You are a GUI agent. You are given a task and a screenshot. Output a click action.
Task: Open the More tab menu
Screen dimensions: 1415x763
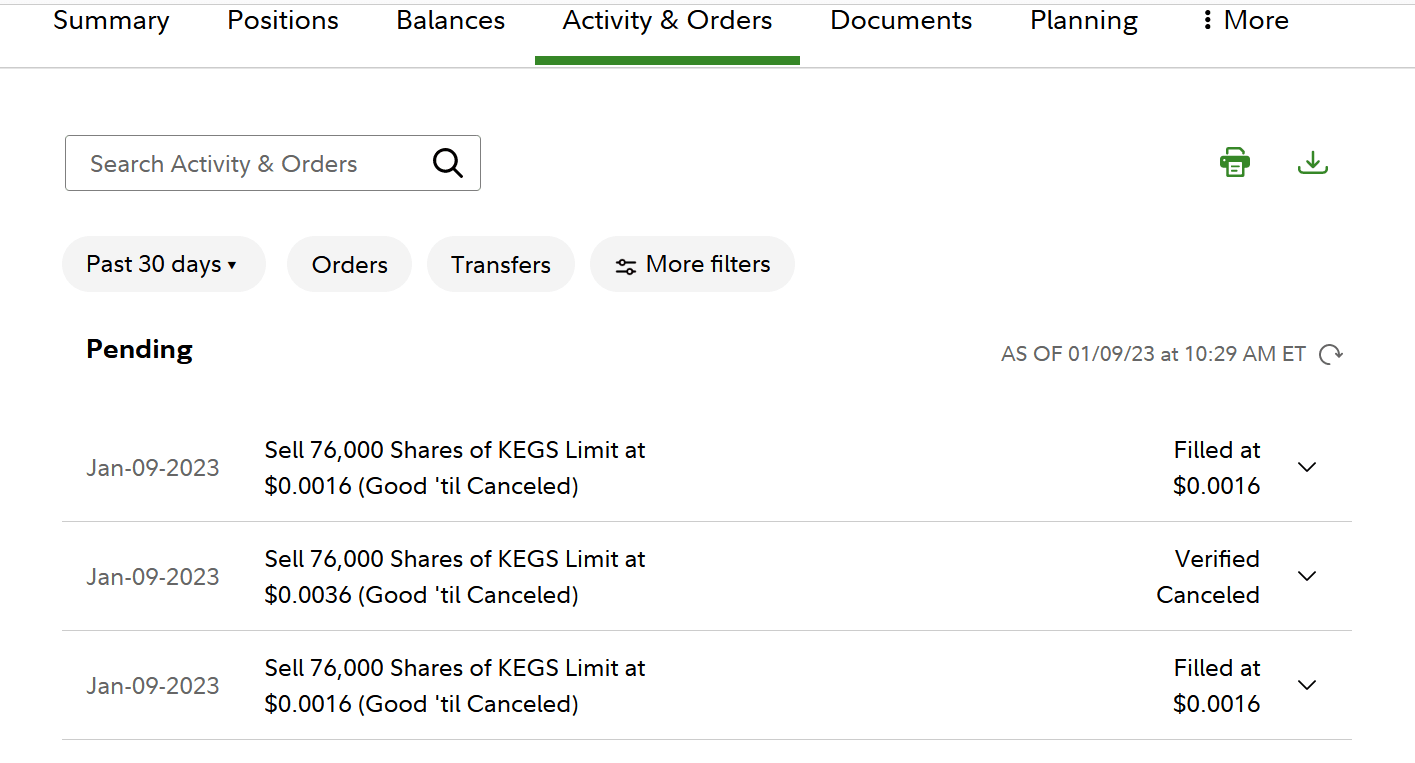[x=1245, y=21]
